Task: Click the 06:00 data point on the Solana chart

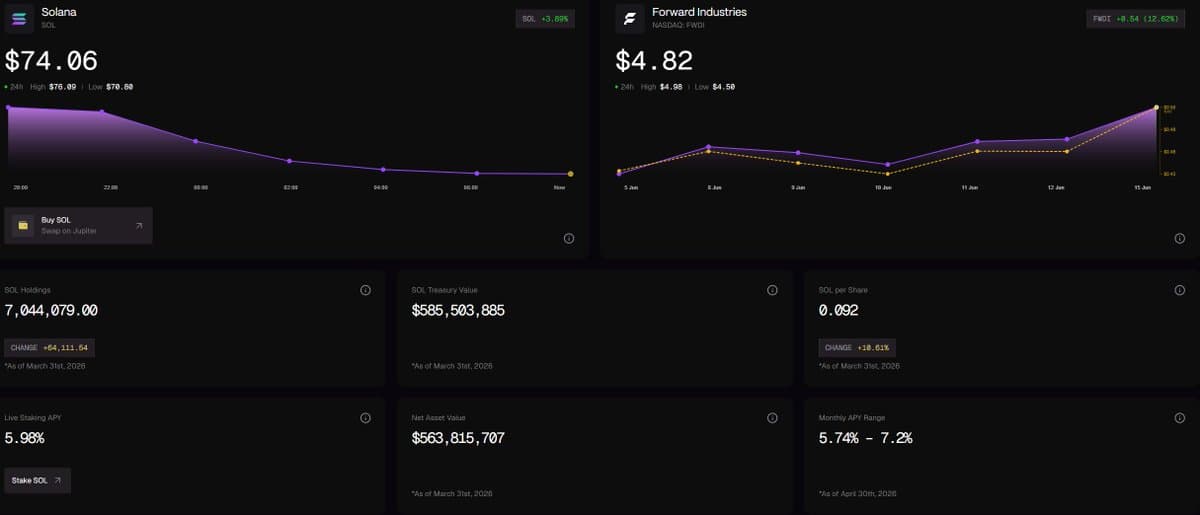Action: pos(476,173)
